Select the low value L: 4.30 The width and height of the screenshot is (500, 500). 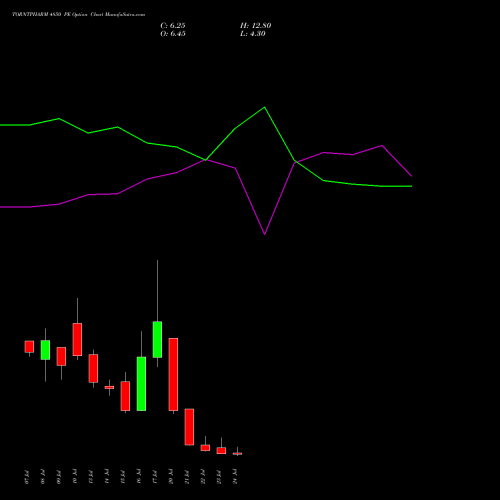pos(253,34)
